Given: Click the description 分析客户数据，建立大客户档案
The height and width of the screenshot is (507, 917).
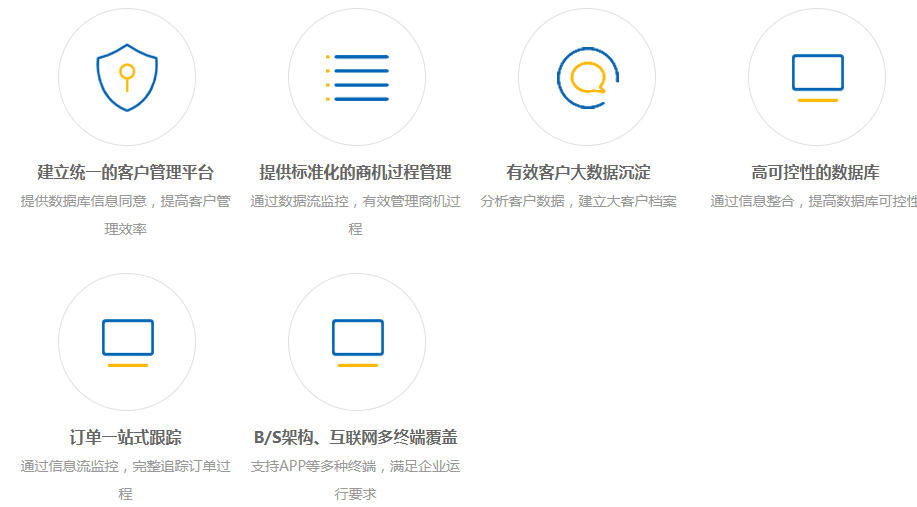Looking at the screenshot, I should point(578,201).
